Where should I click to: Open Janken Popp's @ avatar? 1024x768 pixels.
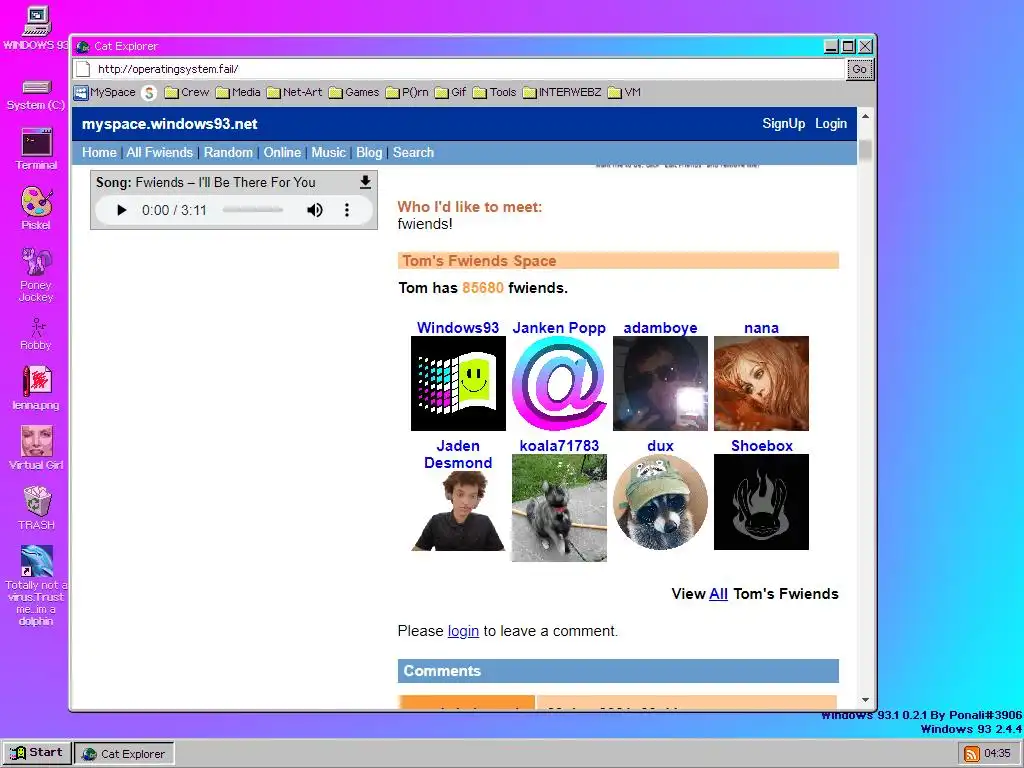pos(559,383)
